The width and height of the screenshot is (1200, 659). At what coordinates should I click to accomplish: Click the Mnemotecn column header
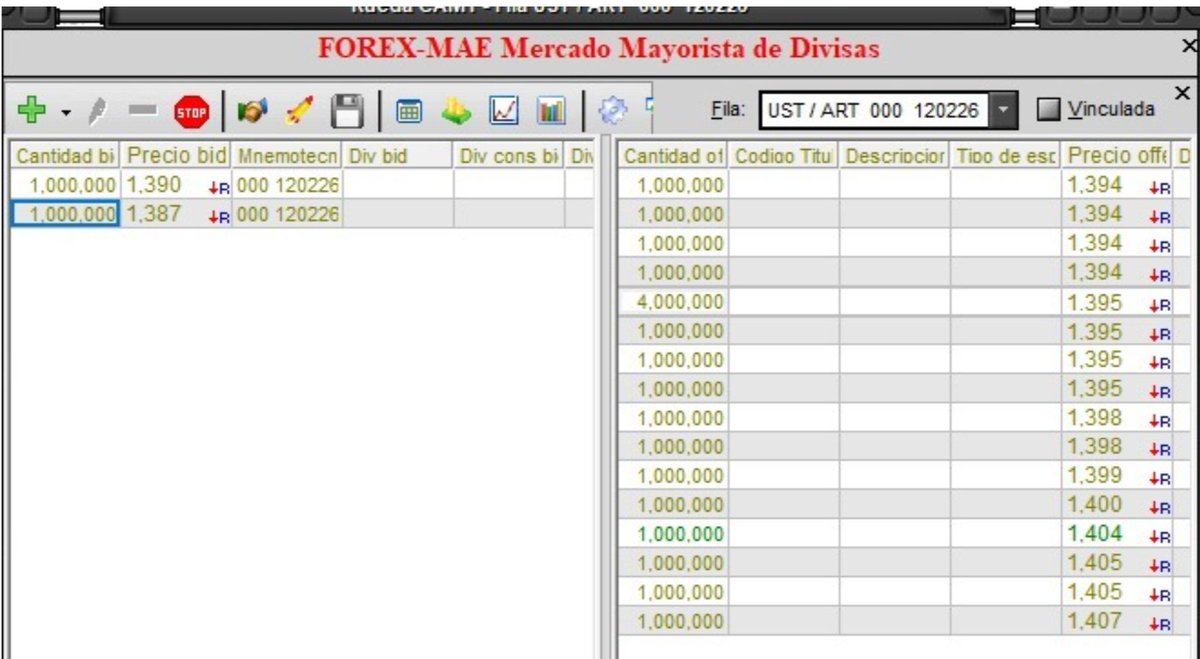point(289,157)
